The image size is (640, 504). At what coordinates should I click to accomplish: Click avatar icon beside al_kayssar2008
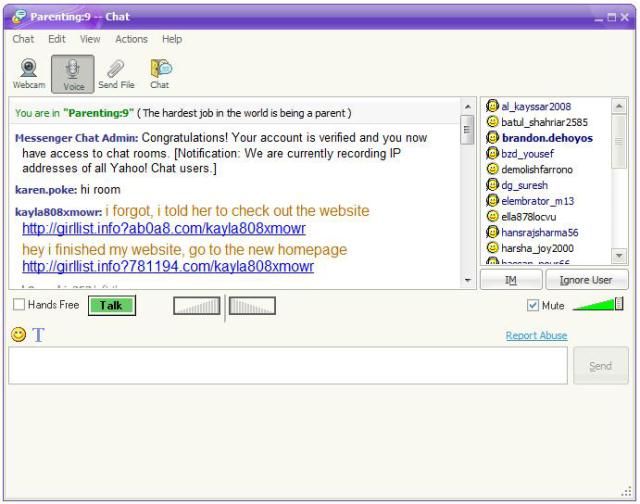tap(492, 106)
